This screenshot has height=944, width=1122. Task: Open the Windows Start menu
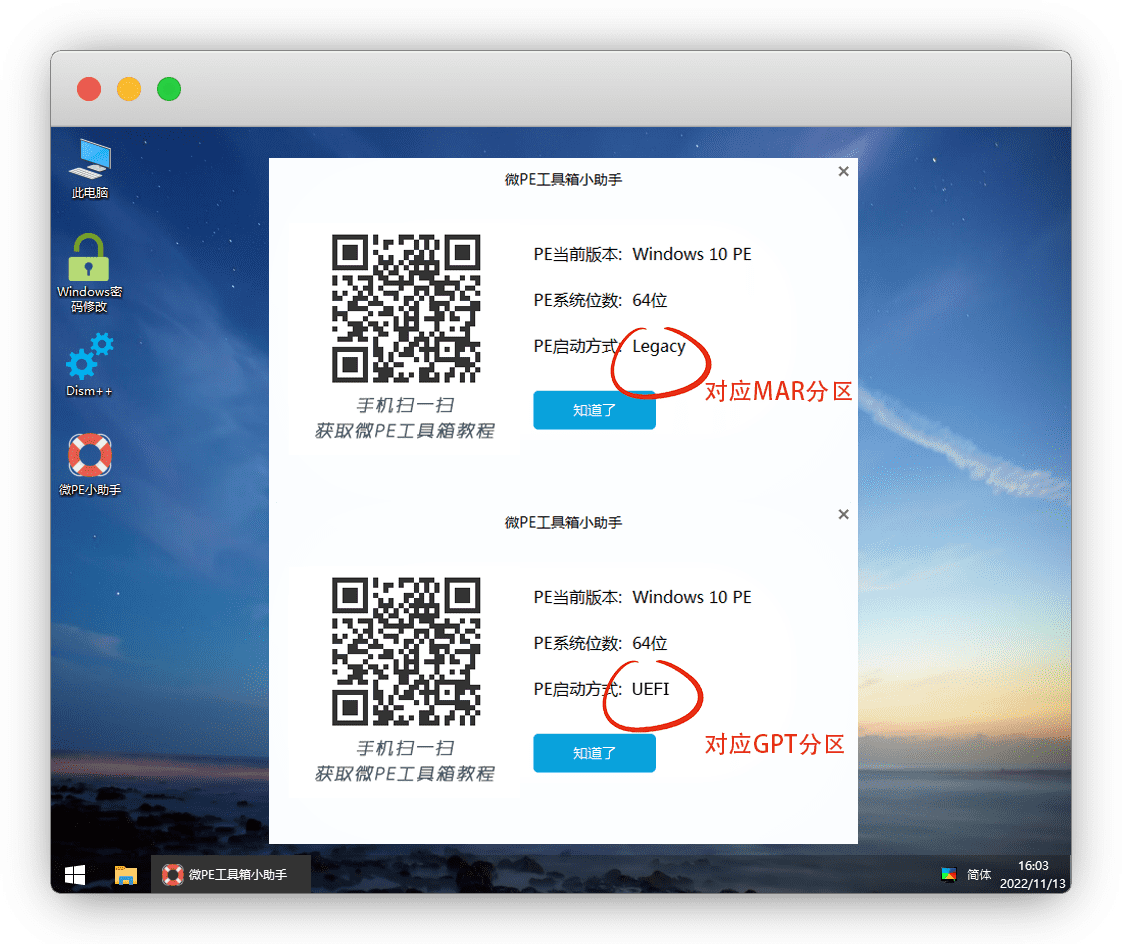(75, 875)
